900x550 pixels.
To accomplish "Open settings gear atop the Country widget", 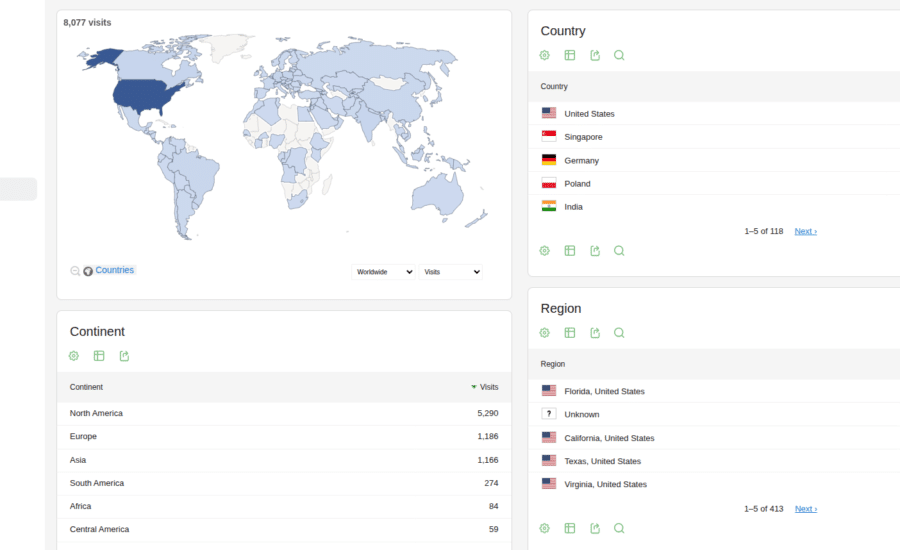I will tap(545, 55).
